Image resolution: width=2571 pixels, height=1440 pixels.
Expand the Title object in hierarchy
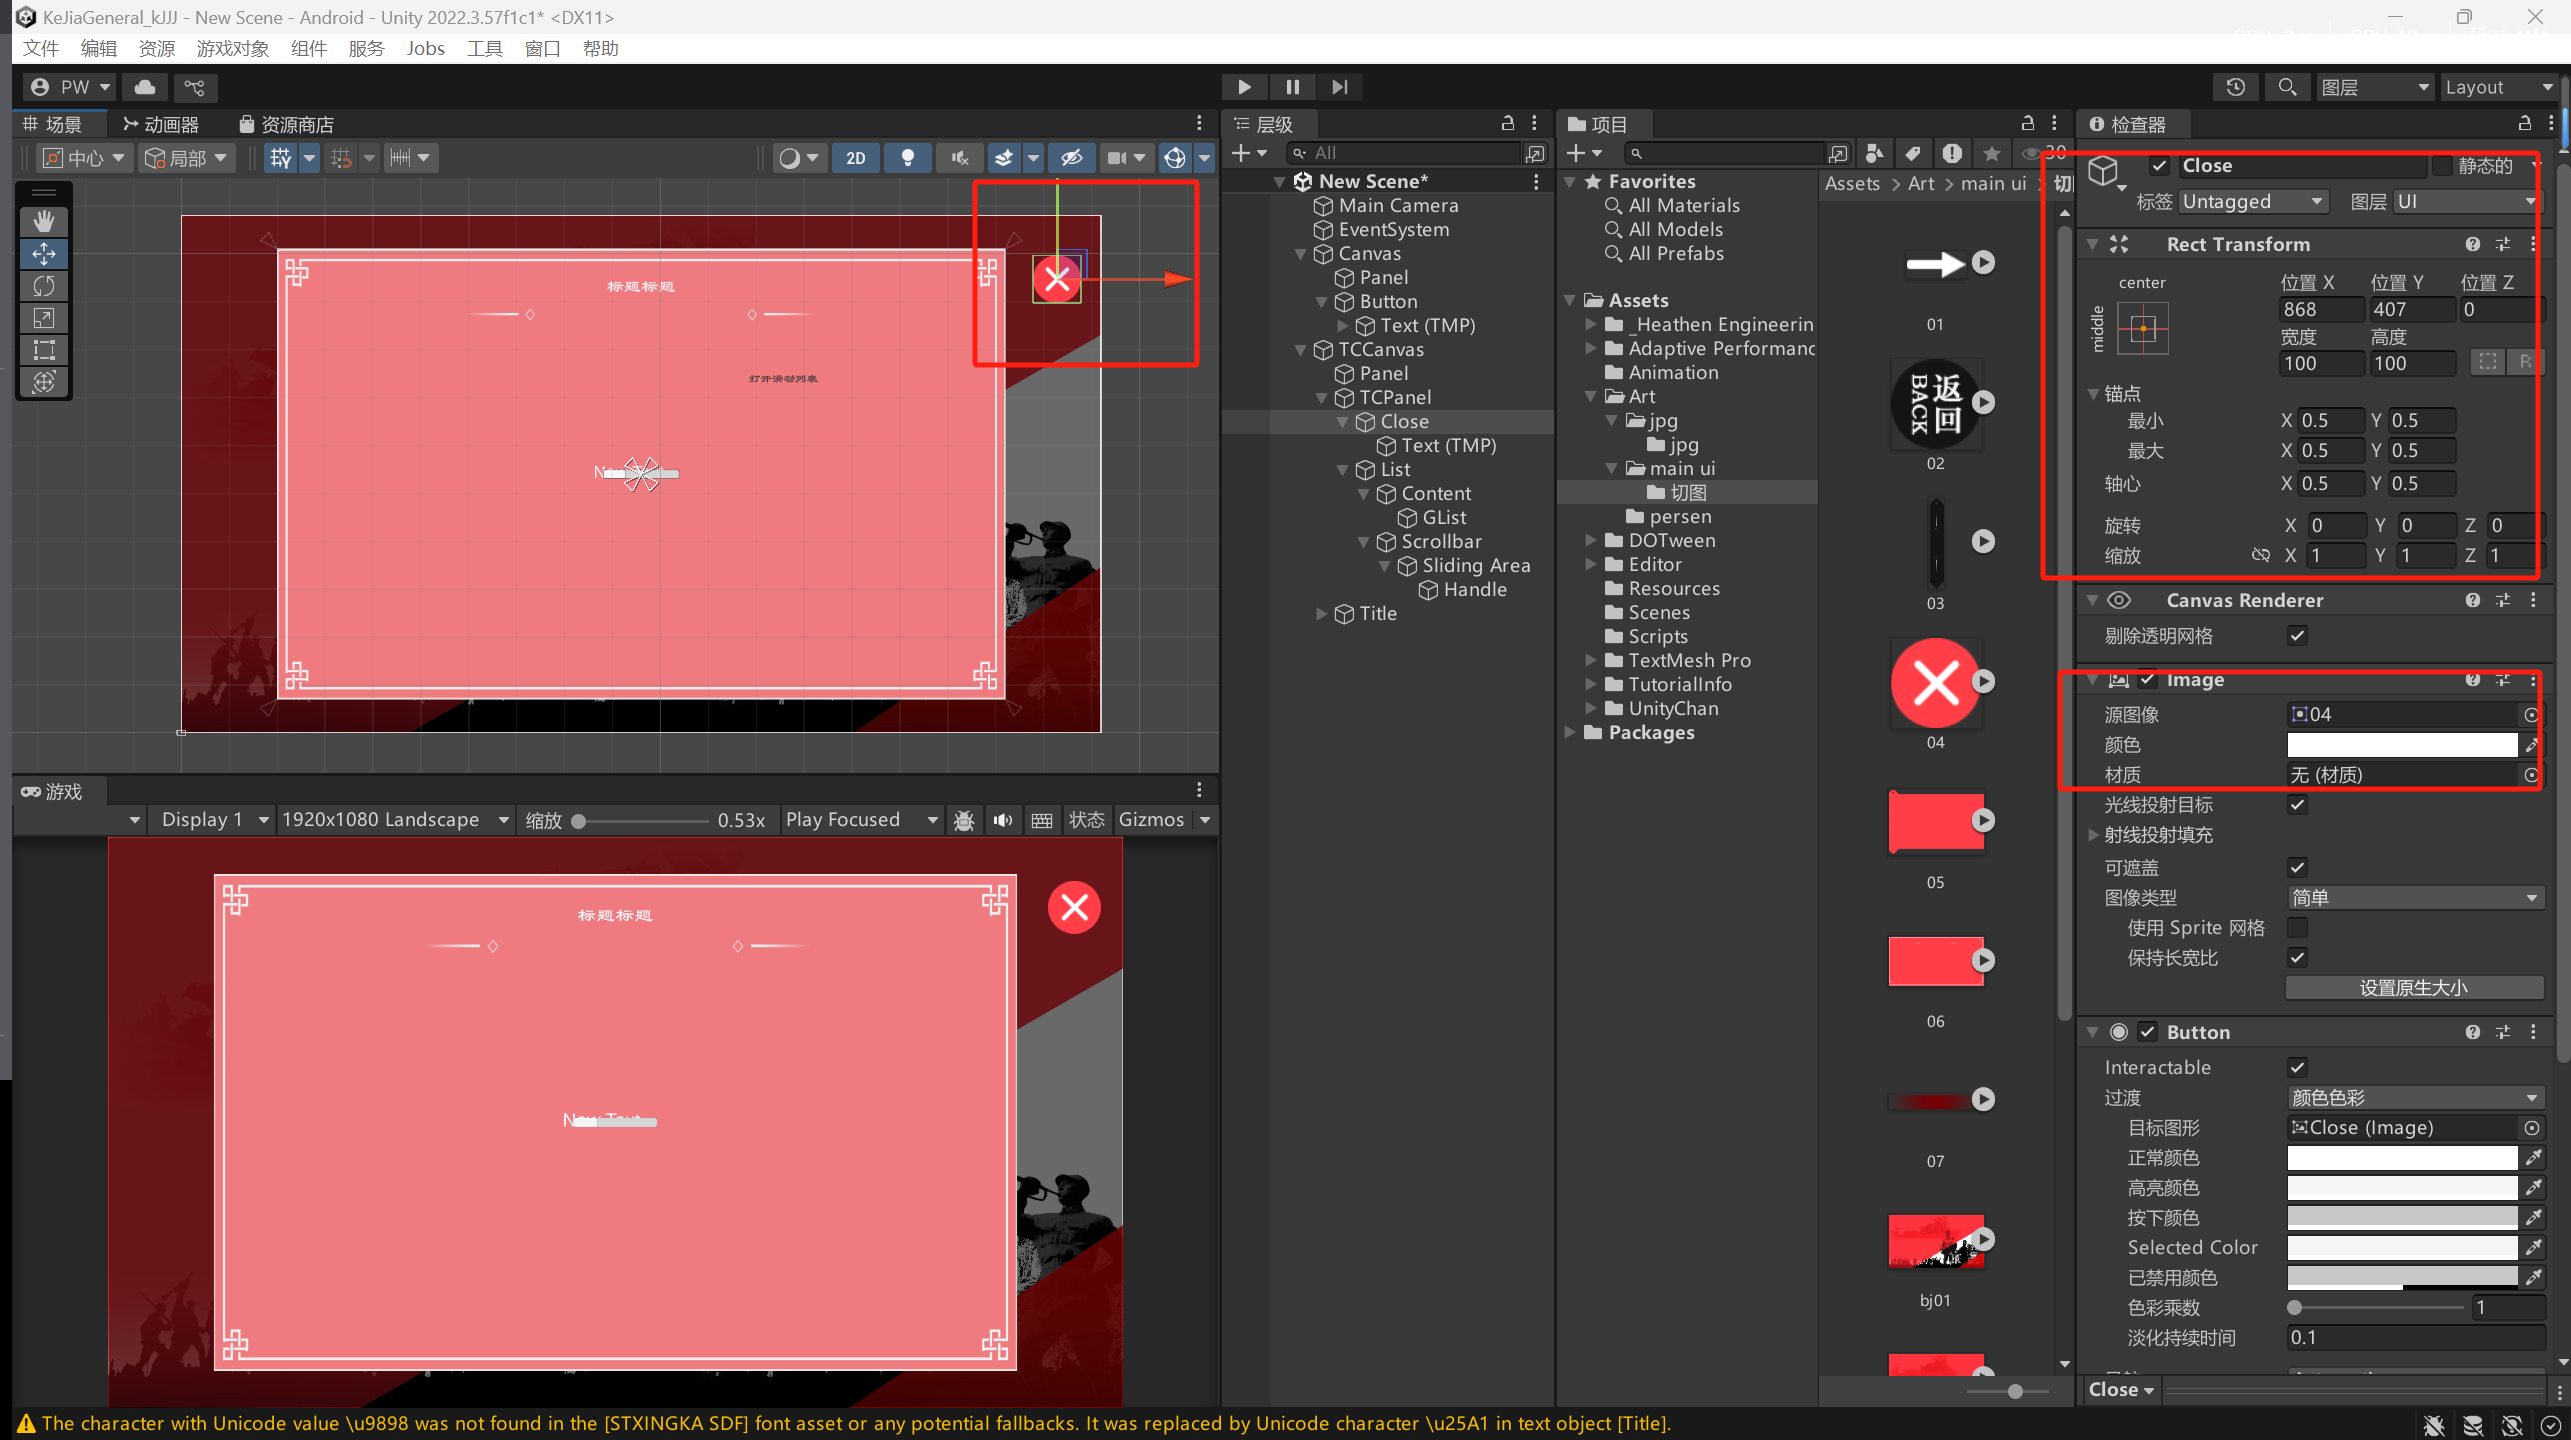tap(1322, 614)
